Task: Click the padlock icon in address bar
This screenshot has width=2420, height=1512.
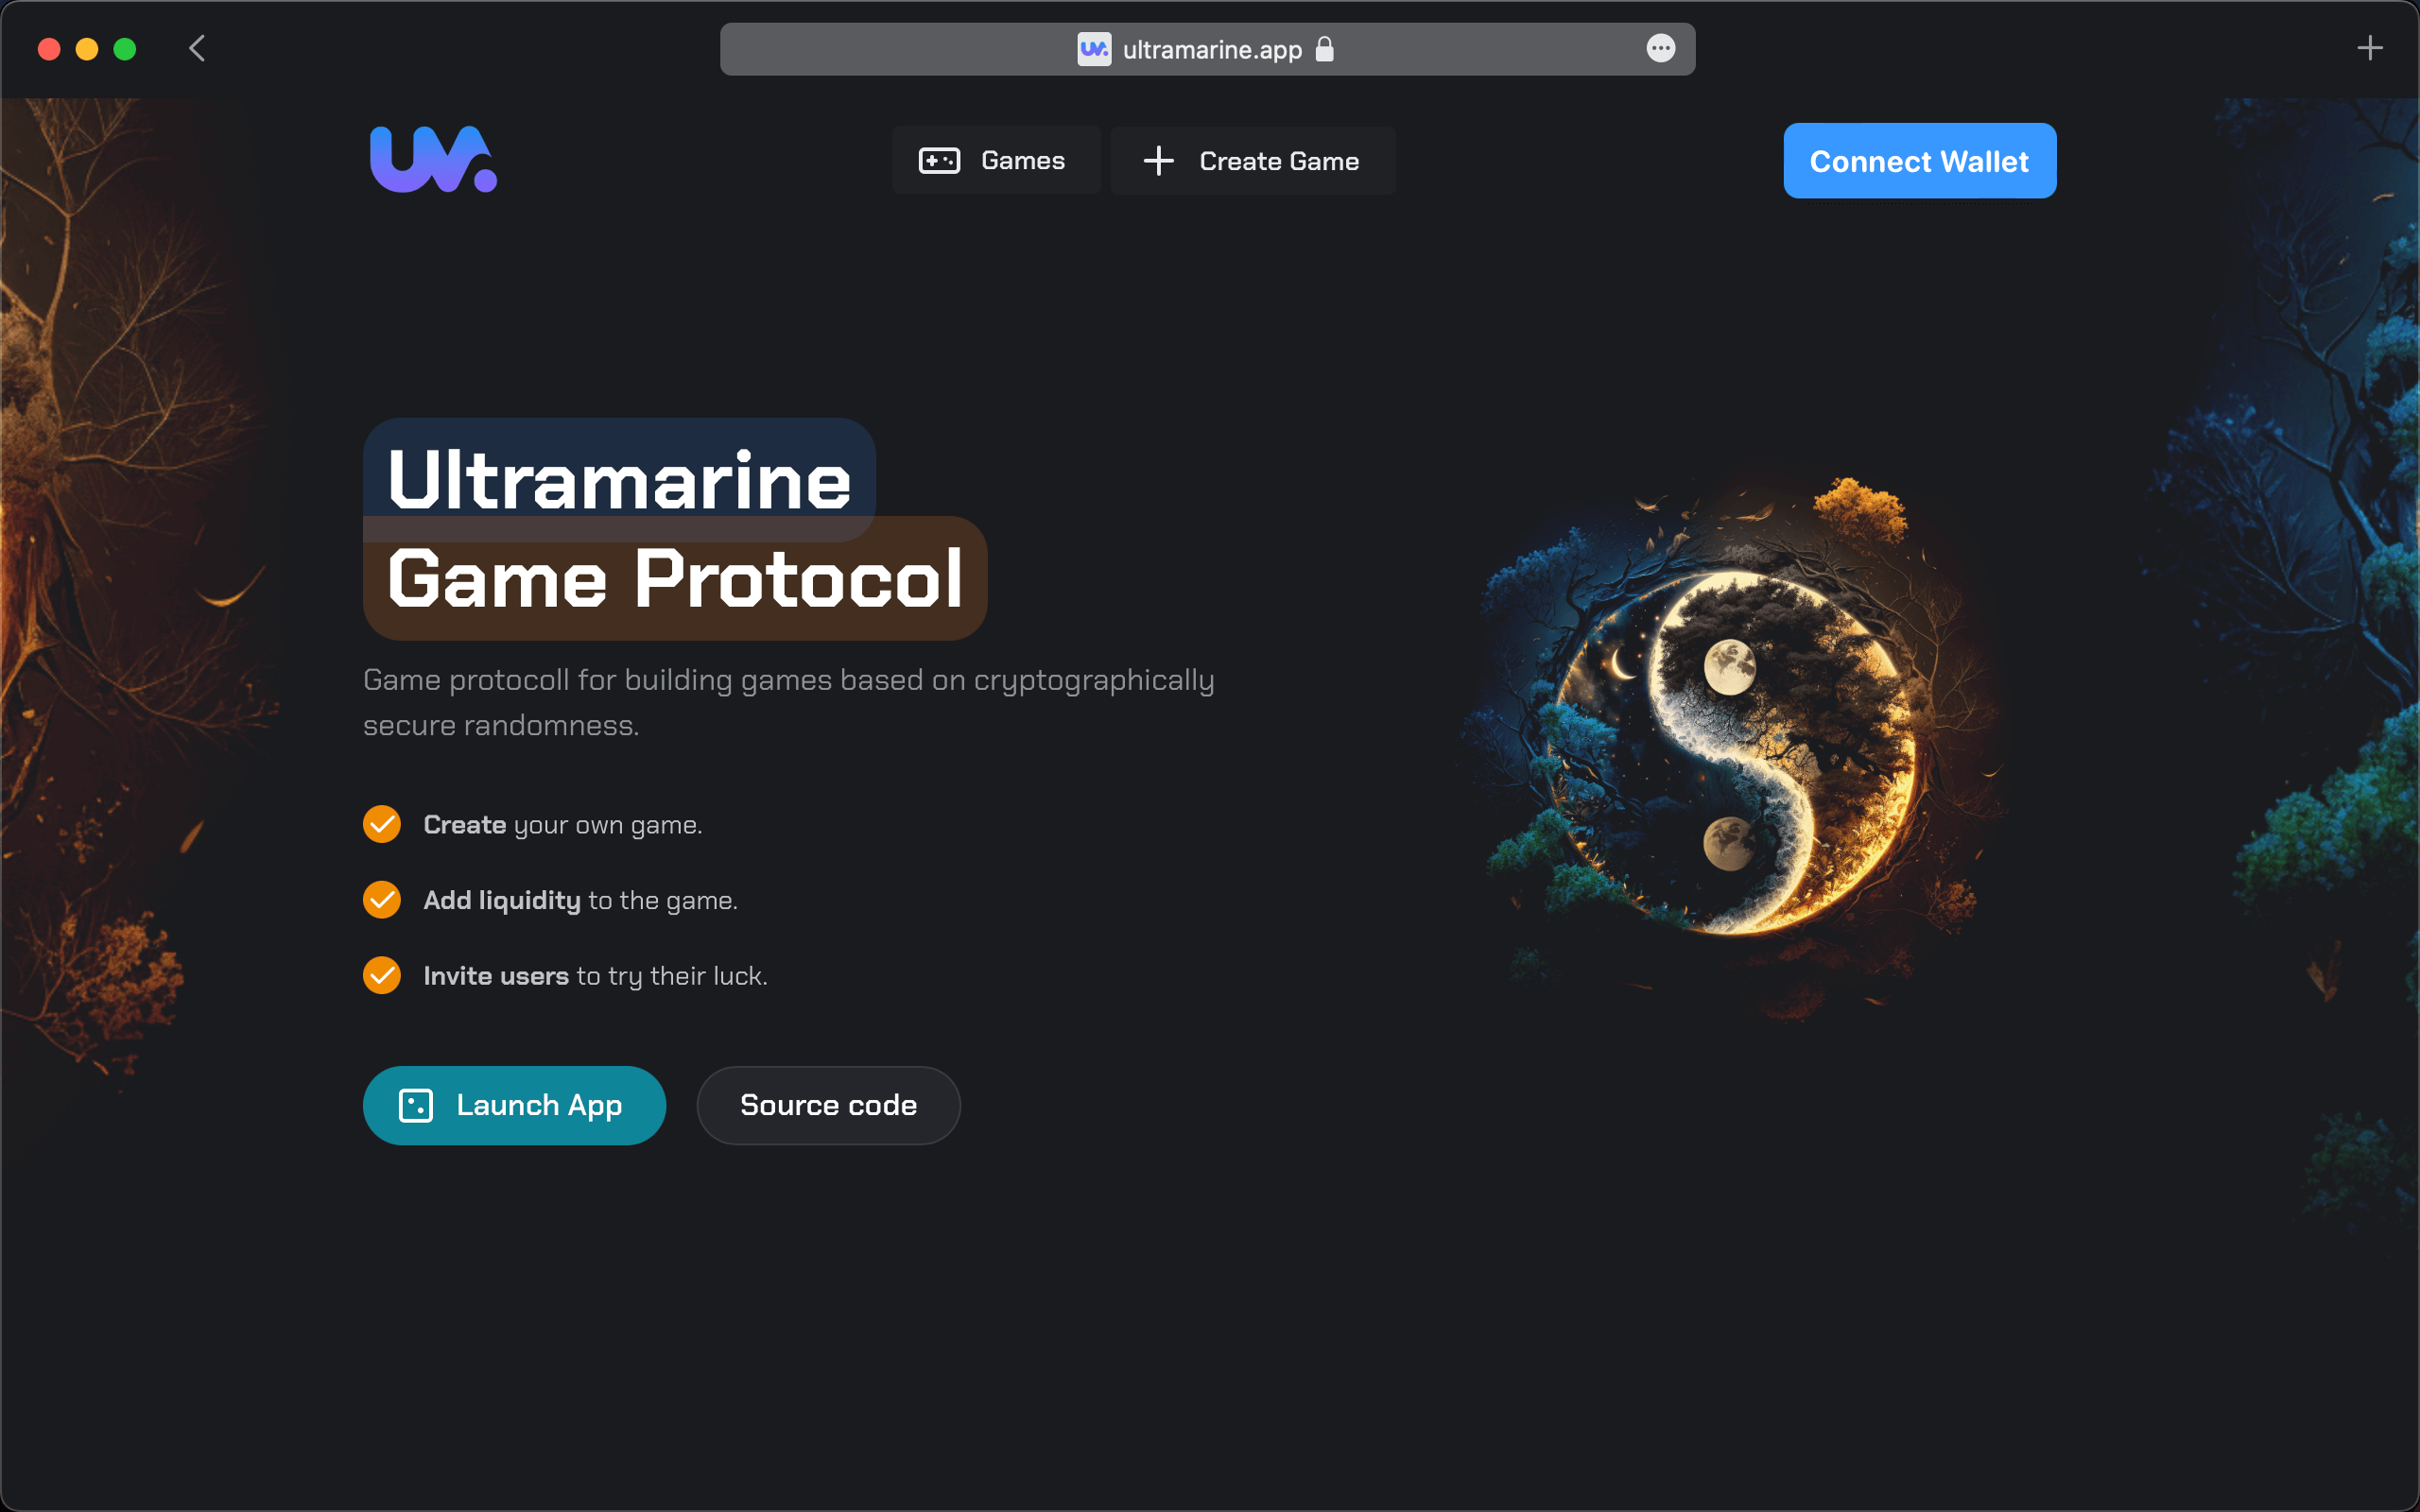Action: click(1324, 49)
